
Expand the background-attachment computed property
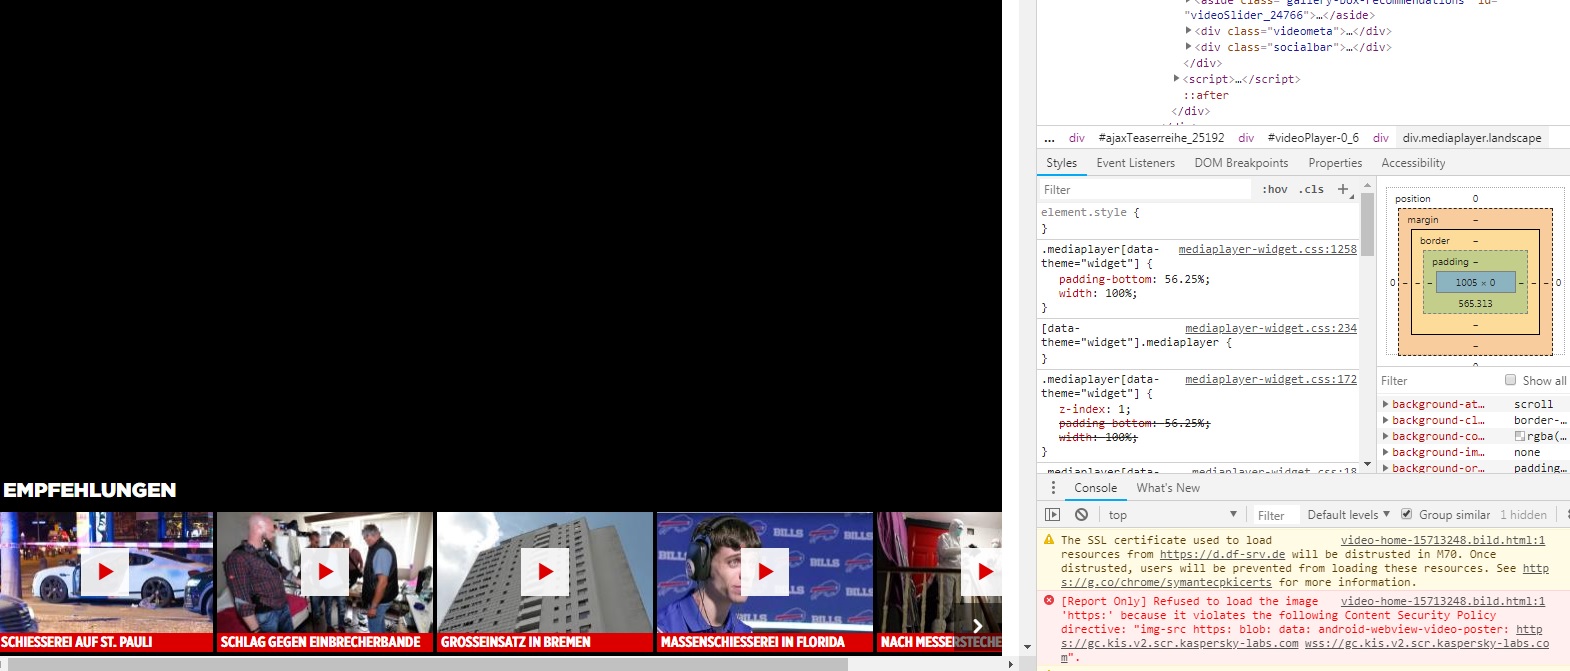pyautogui.click(x=1386, y=404)
